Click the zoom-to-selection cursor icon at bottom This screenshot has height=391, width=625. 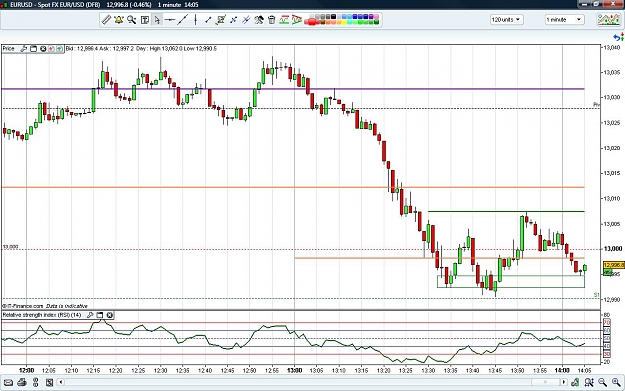click(589, 383)
